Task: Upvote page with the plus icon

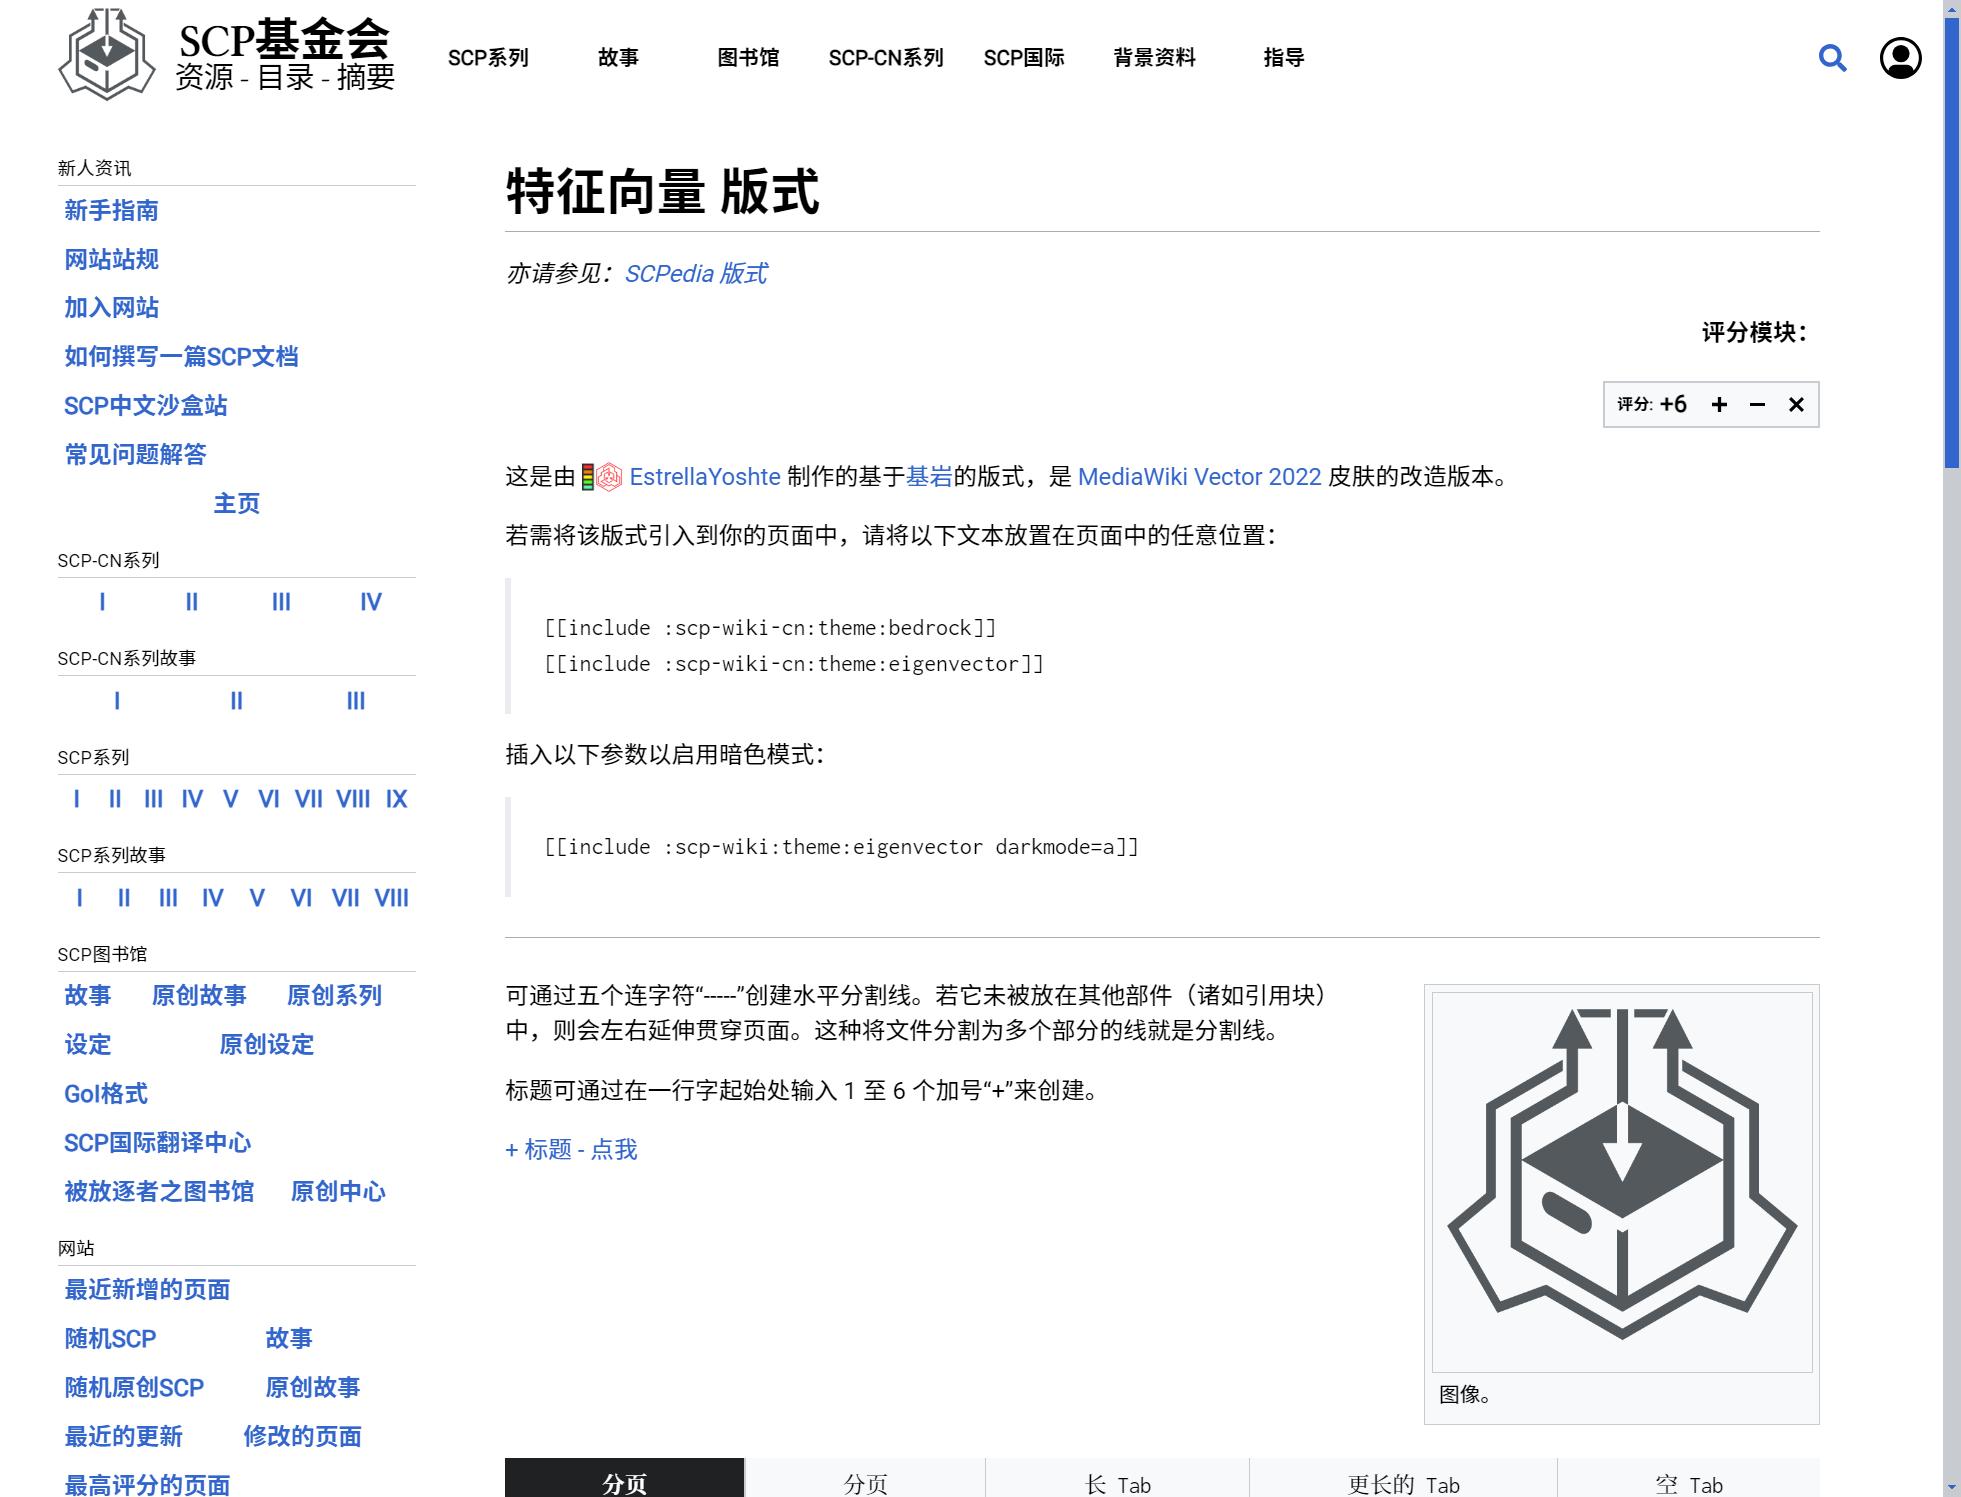Action: (1719, 404)
